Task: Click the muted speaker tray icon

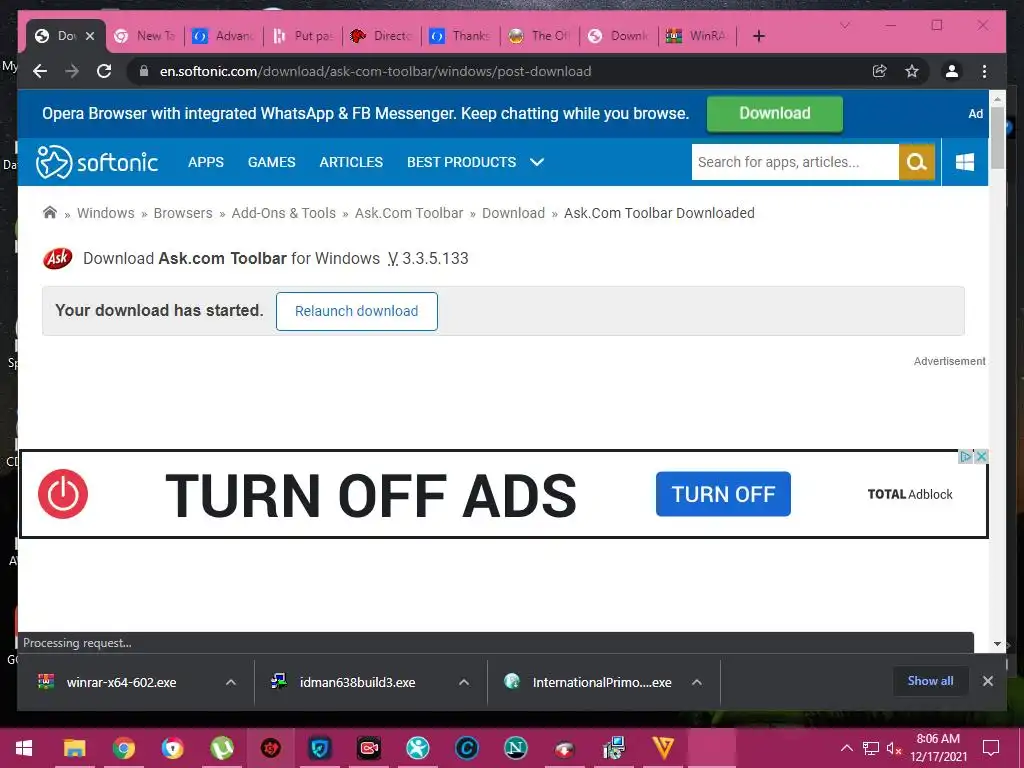Action: [893, 748]
